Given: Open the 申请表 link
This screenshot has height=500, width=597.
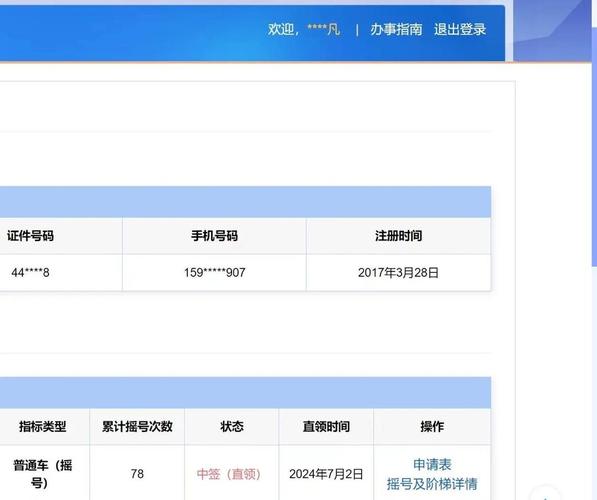Looking at the screenshot, I should pos(432,465).
